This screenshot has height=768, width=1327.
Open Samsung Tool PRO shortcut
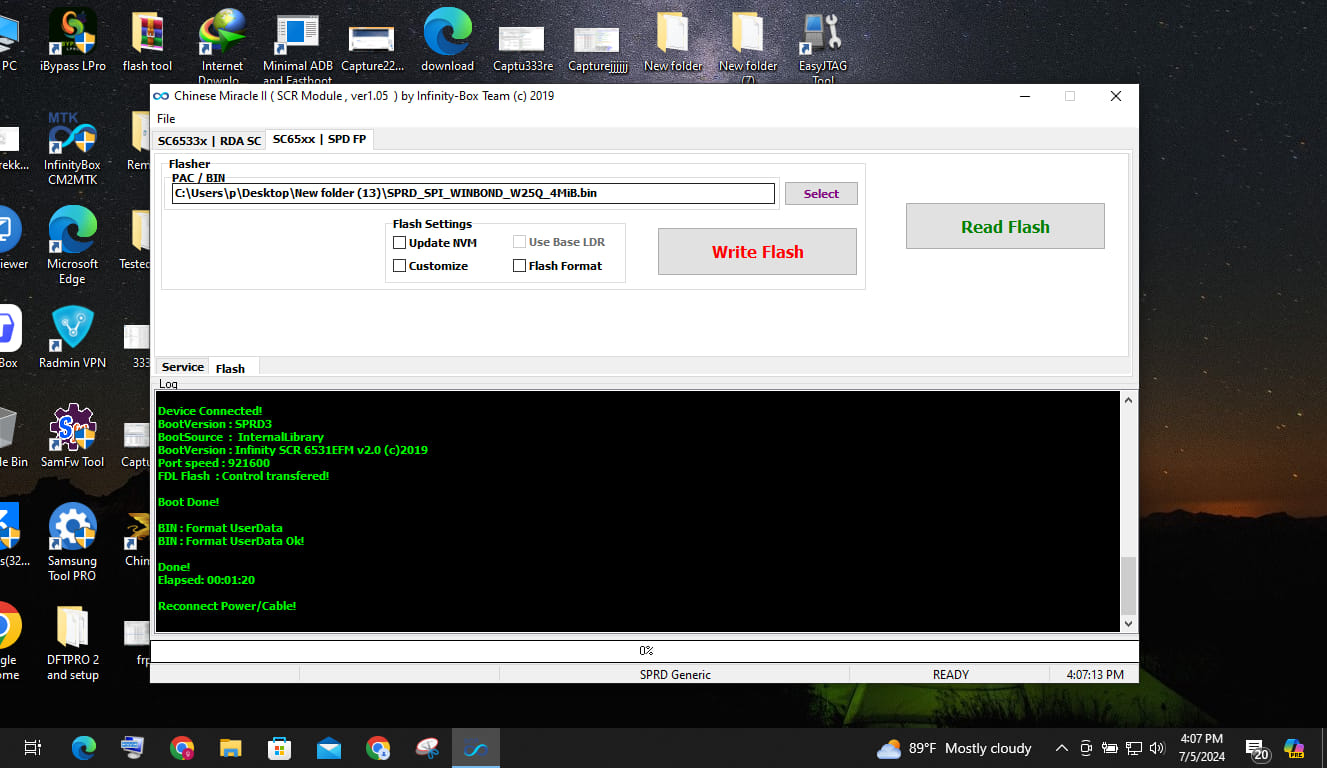pyautogui.click(x=73, y=541)
